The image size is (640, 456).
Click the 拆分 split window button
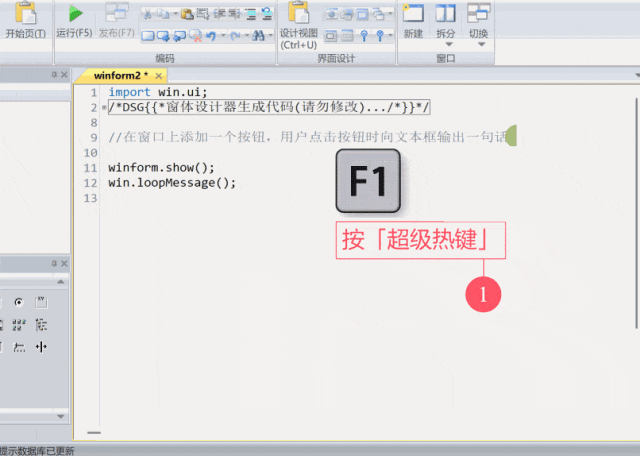[x=445, y=20]
